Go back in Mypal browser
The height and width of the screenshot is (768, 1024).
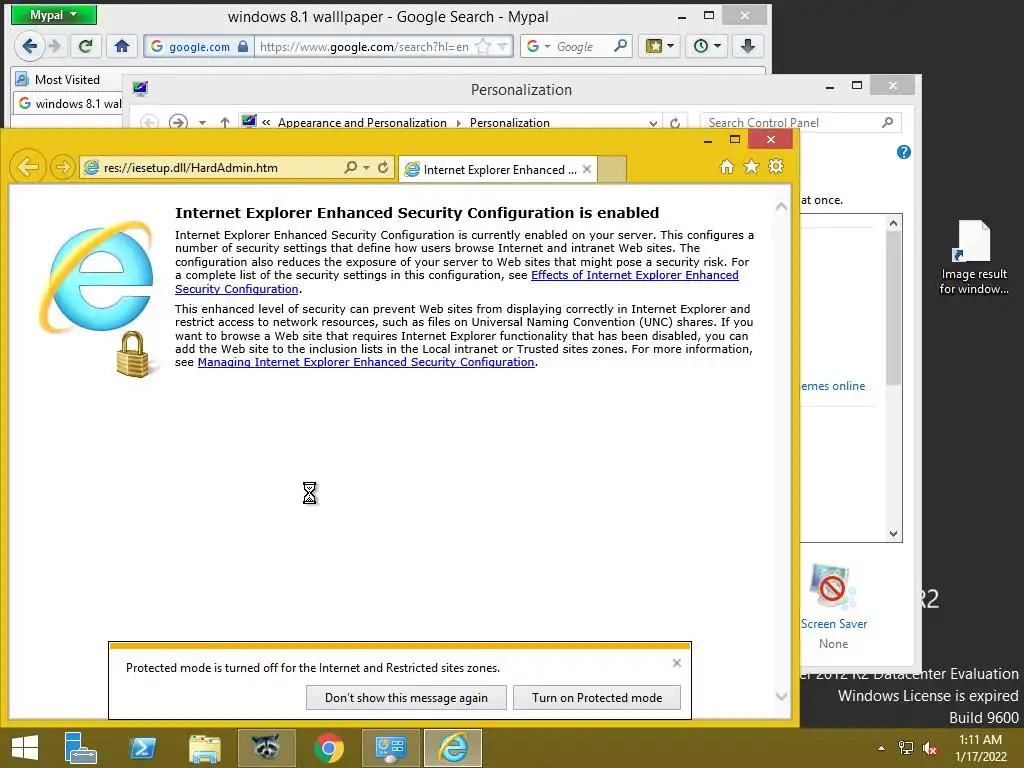click(x=29, y=46)
